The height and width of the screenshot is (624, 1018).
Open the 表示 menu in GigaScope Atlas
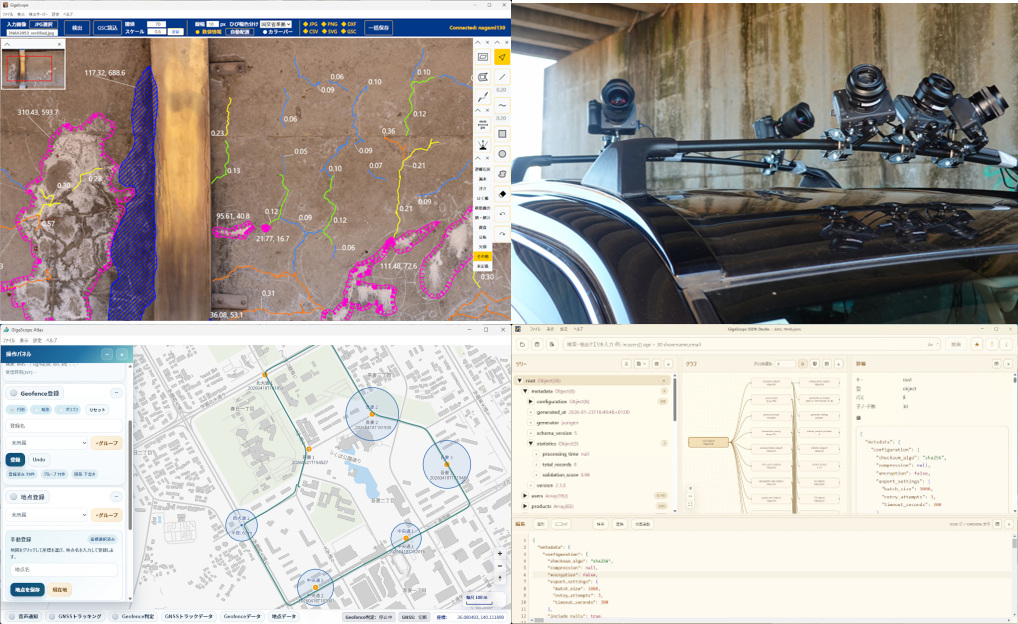tap(23, 340)
